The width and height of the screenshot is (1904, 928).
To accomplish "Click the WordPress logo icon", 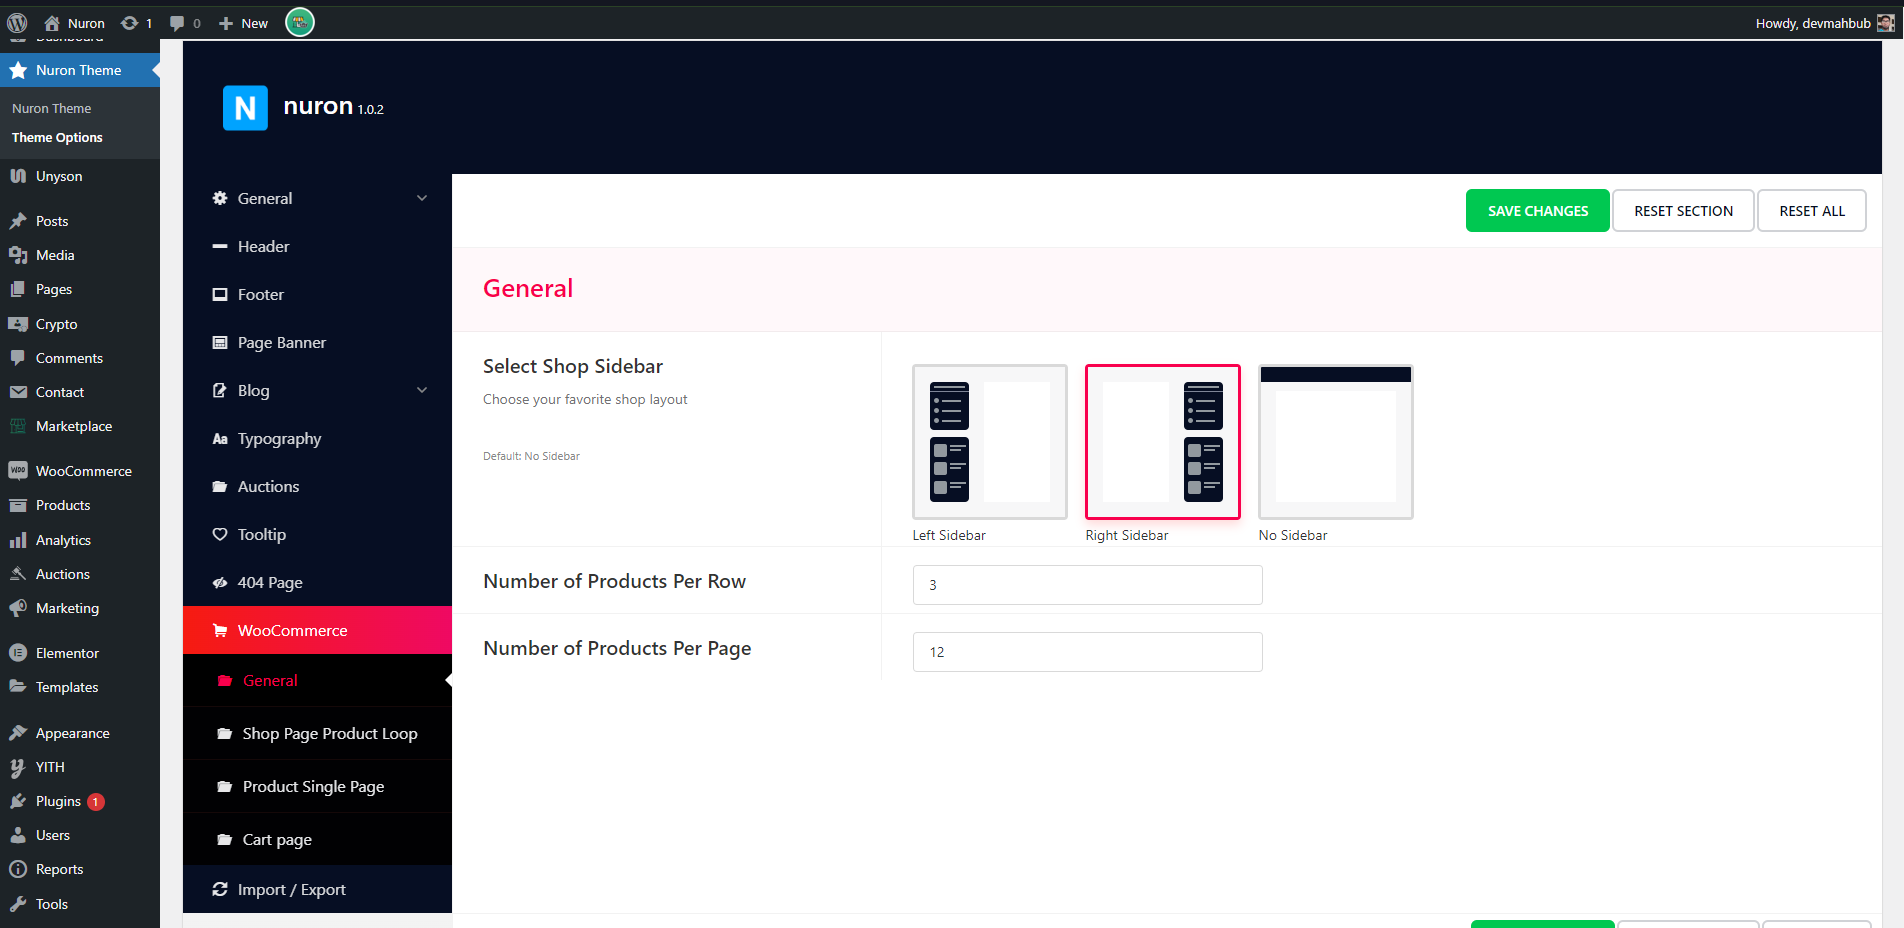I will [17, 23].
